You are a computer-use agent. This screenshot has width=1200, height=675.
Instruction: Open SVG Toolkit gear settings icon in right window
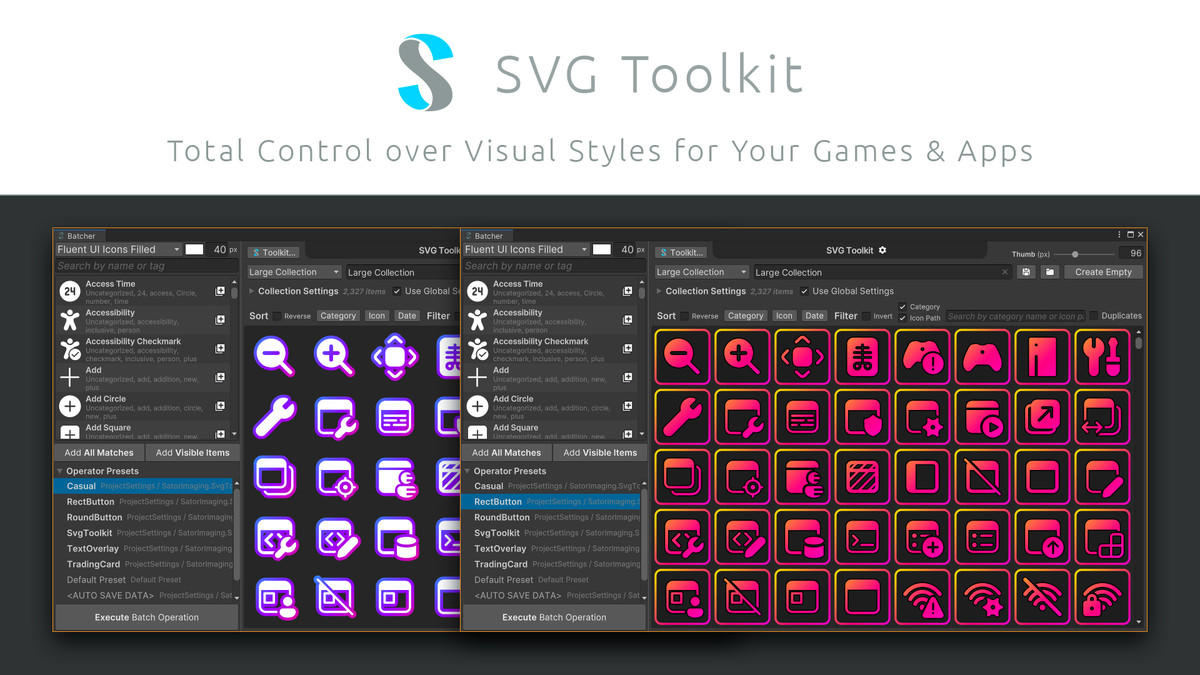click(882, 250)
